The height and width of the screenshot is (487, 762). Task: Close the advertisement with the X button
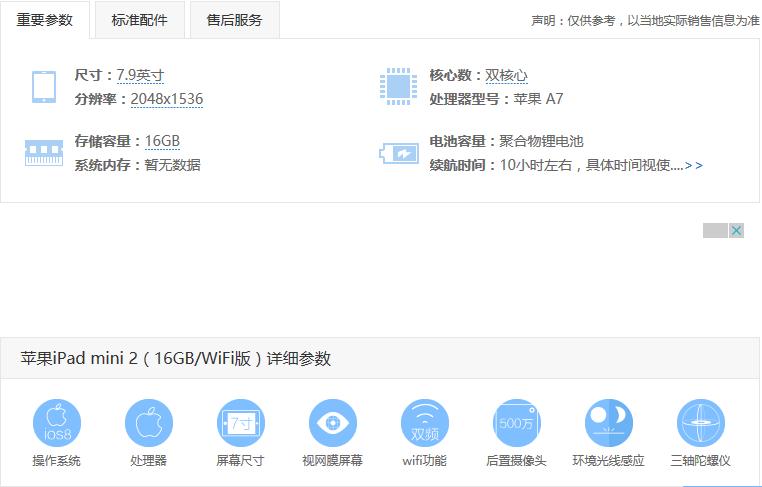click(736, 230)
